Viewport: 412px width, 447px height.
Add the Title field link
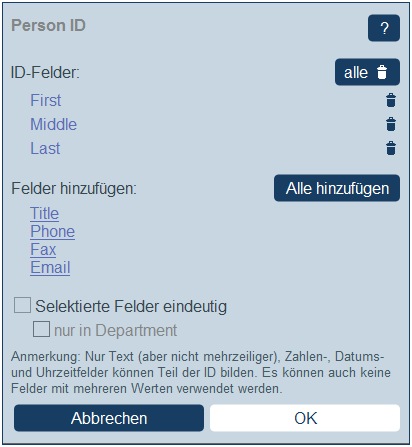coord(44,213)
